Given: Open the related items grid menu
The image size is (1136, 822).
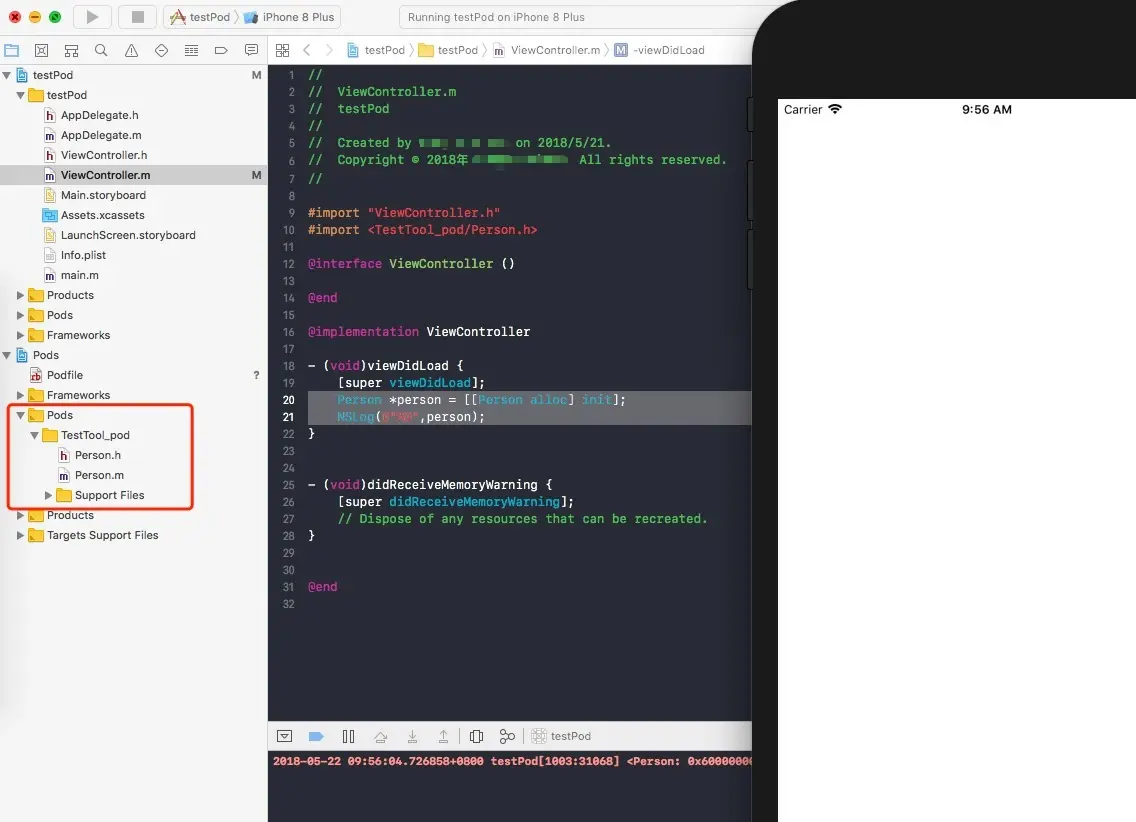Looking at the screenshot, I should click(283, 50).
